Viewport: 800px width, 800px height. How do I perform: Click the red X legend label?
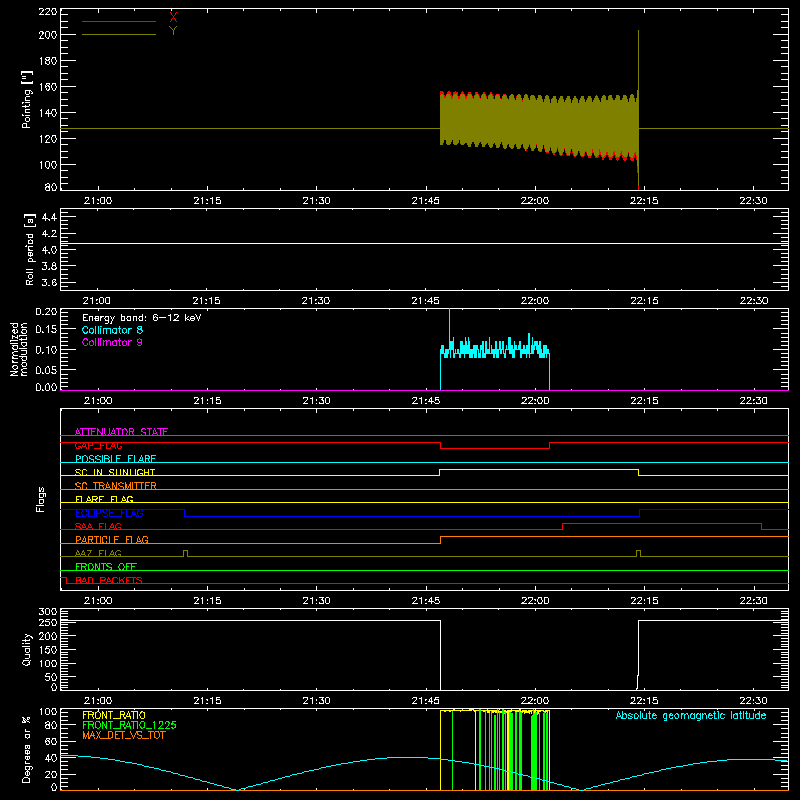coord(173,18)
